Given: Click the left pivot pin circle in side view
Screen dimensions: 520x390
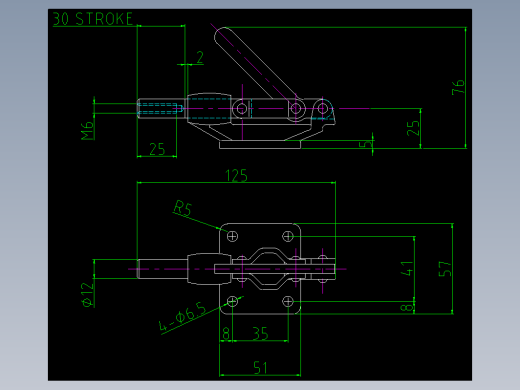Looking at the screenshot, I should pyautogui.click(x=242, y=109).
